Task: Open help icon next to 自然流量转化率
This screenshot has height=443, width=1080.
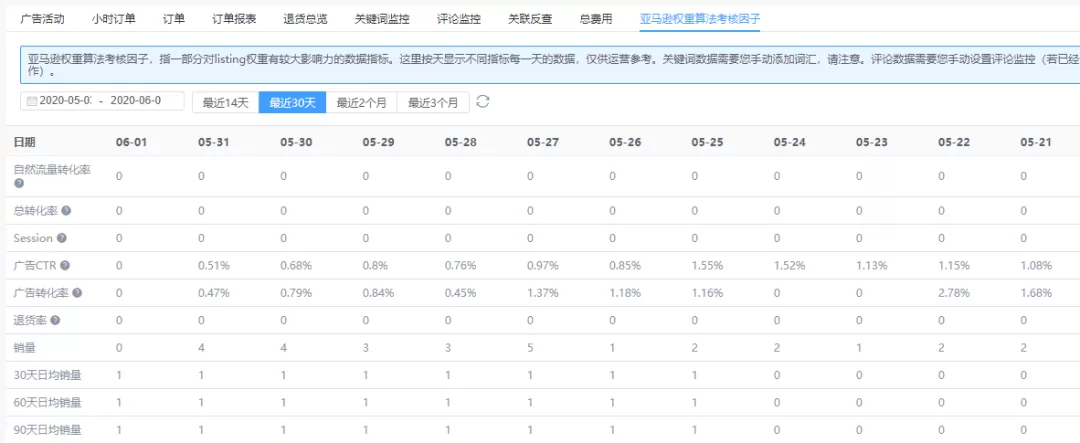Action: coord(19,183)
